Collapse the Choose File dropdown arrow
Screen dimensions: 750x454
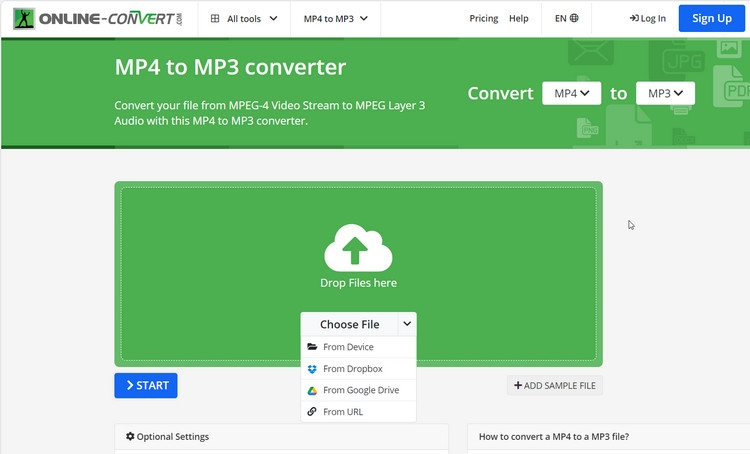pos(407,324)
